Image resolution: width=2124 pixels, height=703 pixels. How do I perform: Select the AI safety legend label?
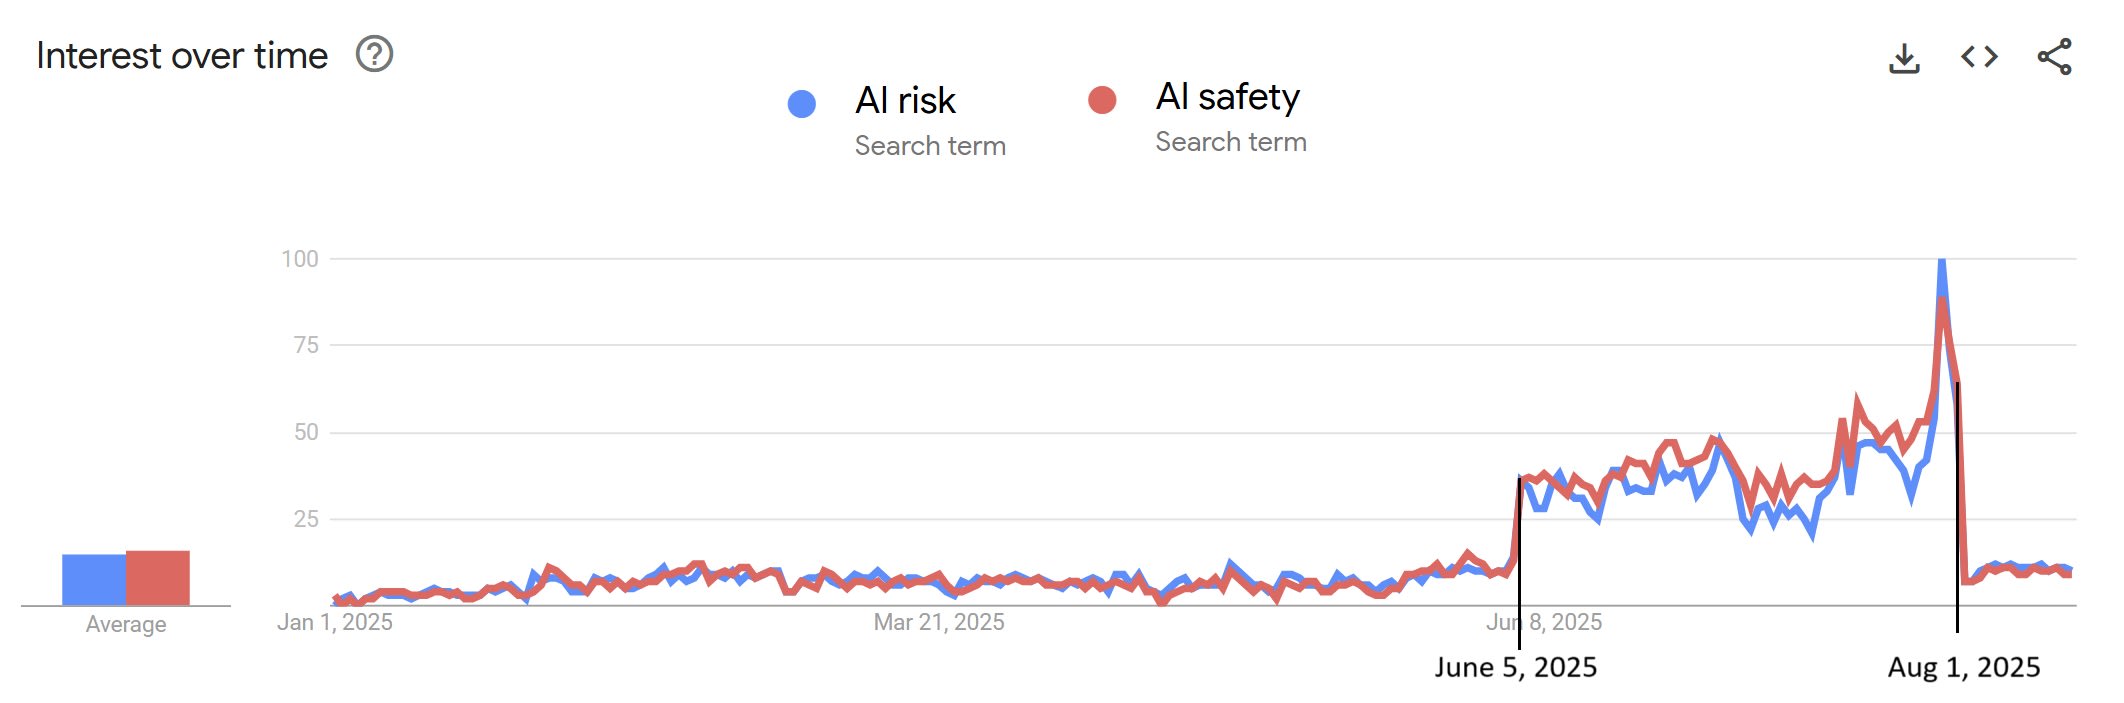pos(1227,97)
